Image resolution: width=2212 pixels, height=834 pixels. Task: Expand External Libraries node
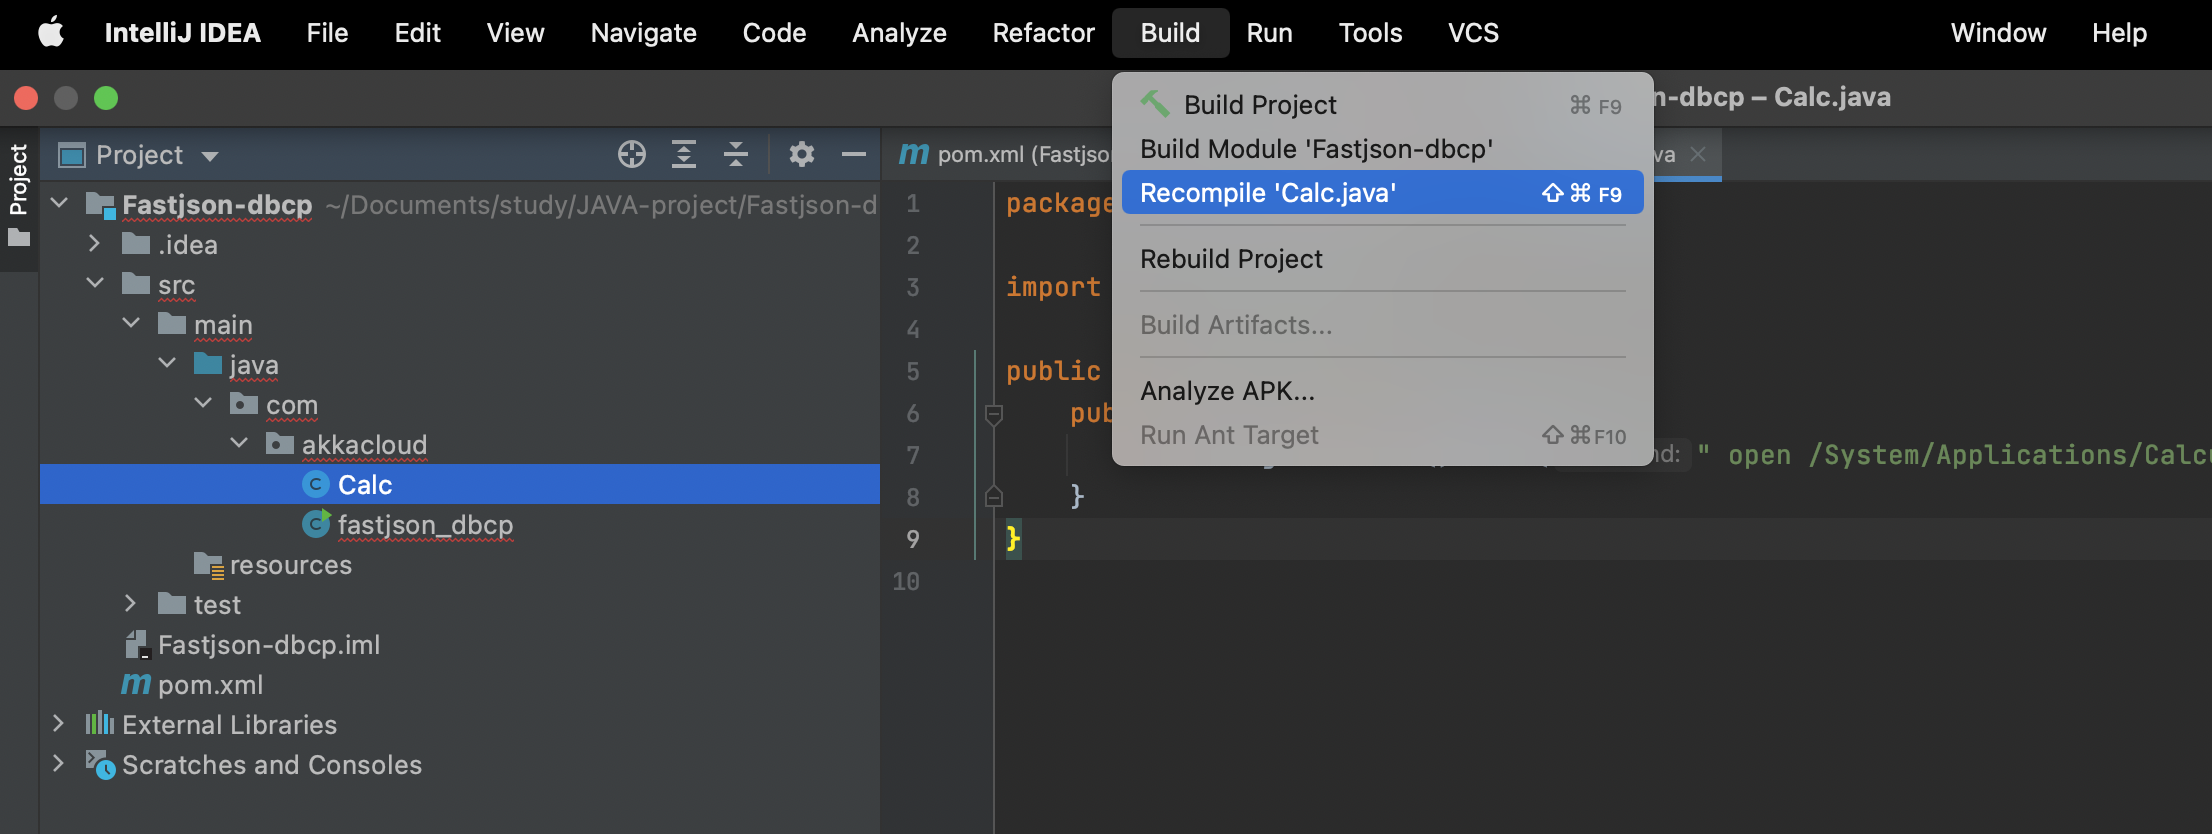58,723
